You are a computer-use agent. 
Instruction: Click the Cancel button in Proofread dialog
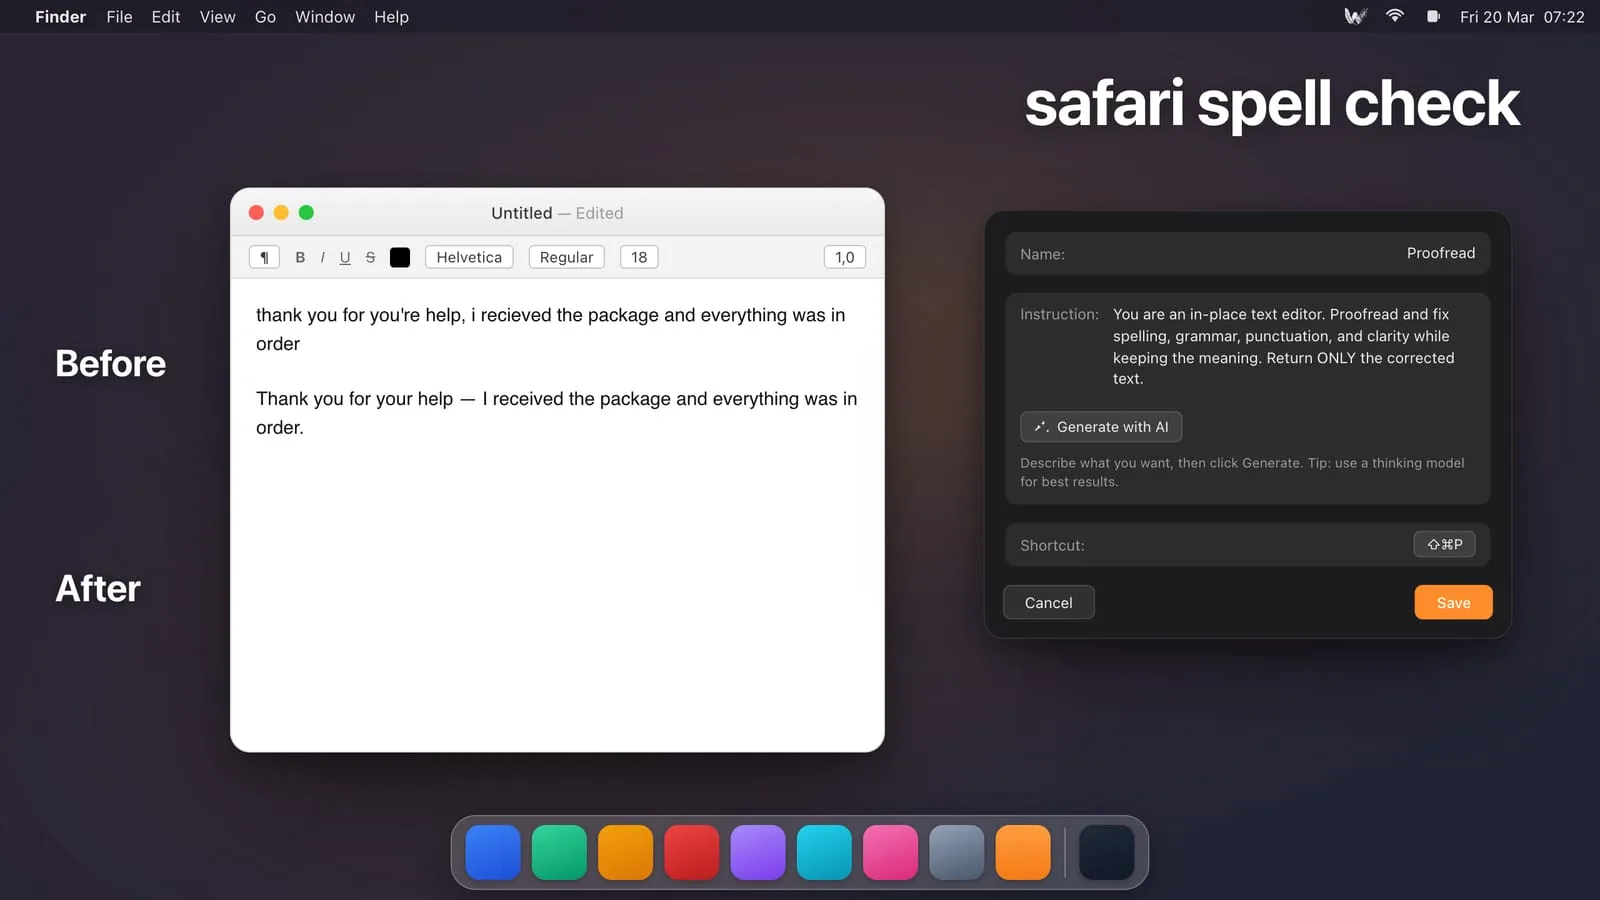tap(1048, 603)
